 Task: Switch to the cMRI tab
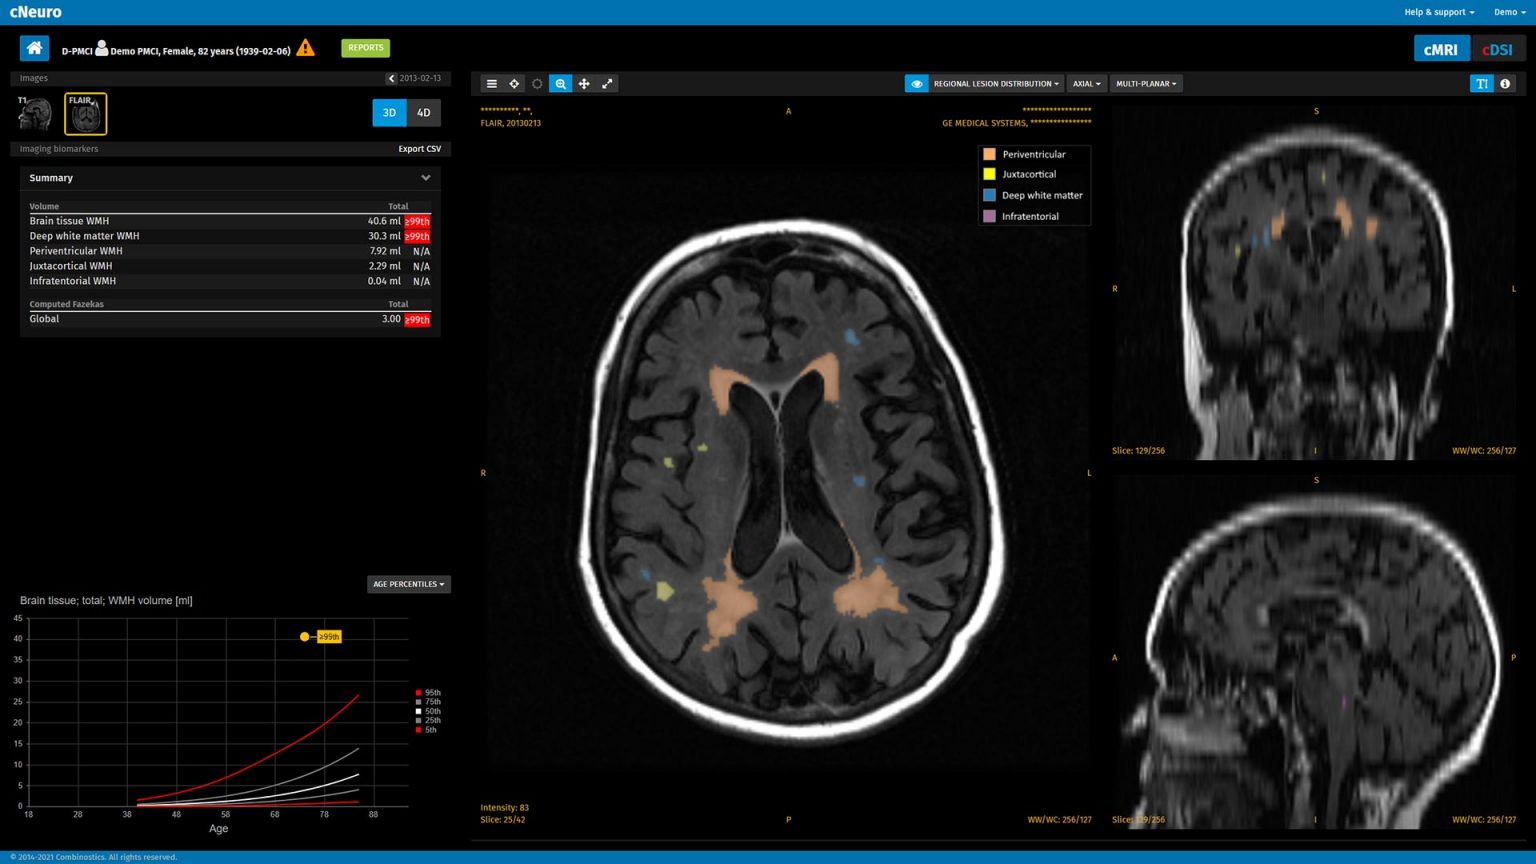(x=1441, y=47)
